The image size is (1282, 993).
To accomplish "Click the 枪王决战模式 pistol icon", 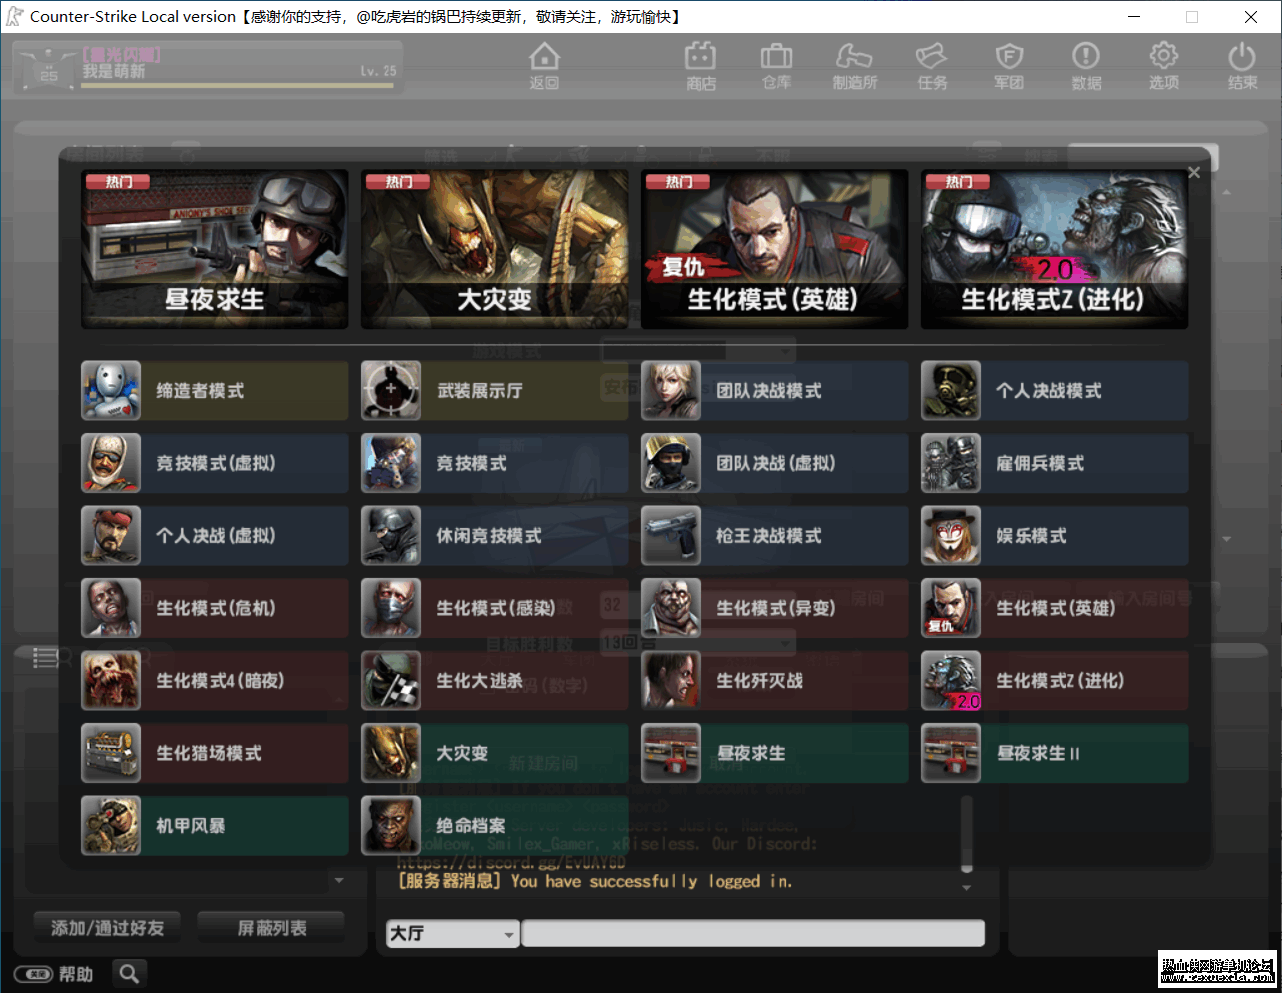I will coord(671,536).
